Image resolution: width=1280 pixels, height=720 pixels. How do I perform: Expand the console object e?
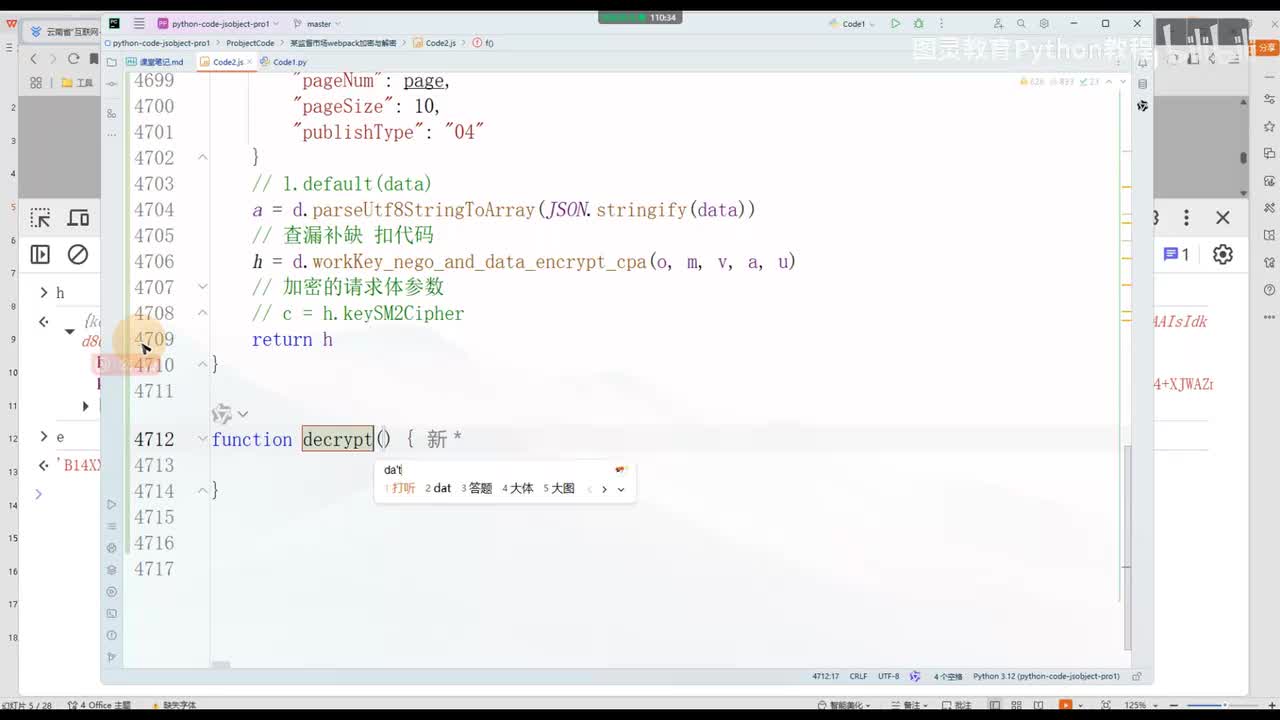tap(44, 437)
